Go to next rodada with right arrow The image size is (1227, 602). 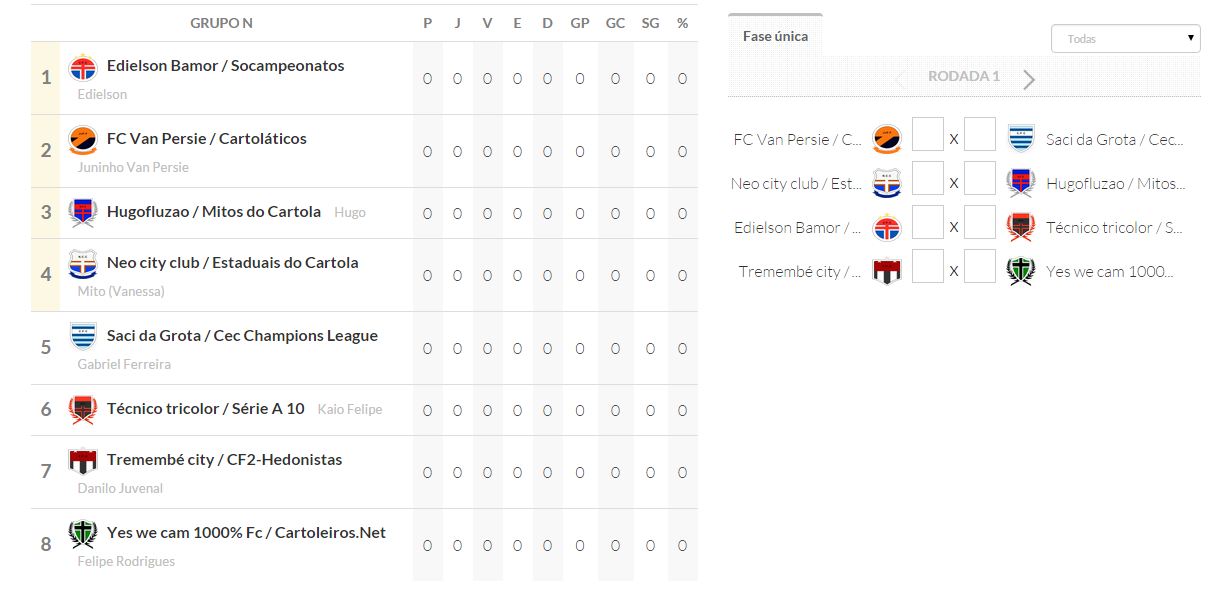click(x=1029, y=80)
